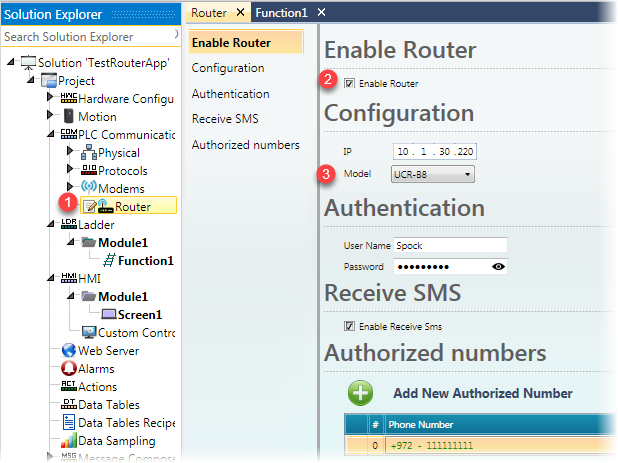
Task: Toggle the Enable Router checkbox
Action: tap(349, 83)
